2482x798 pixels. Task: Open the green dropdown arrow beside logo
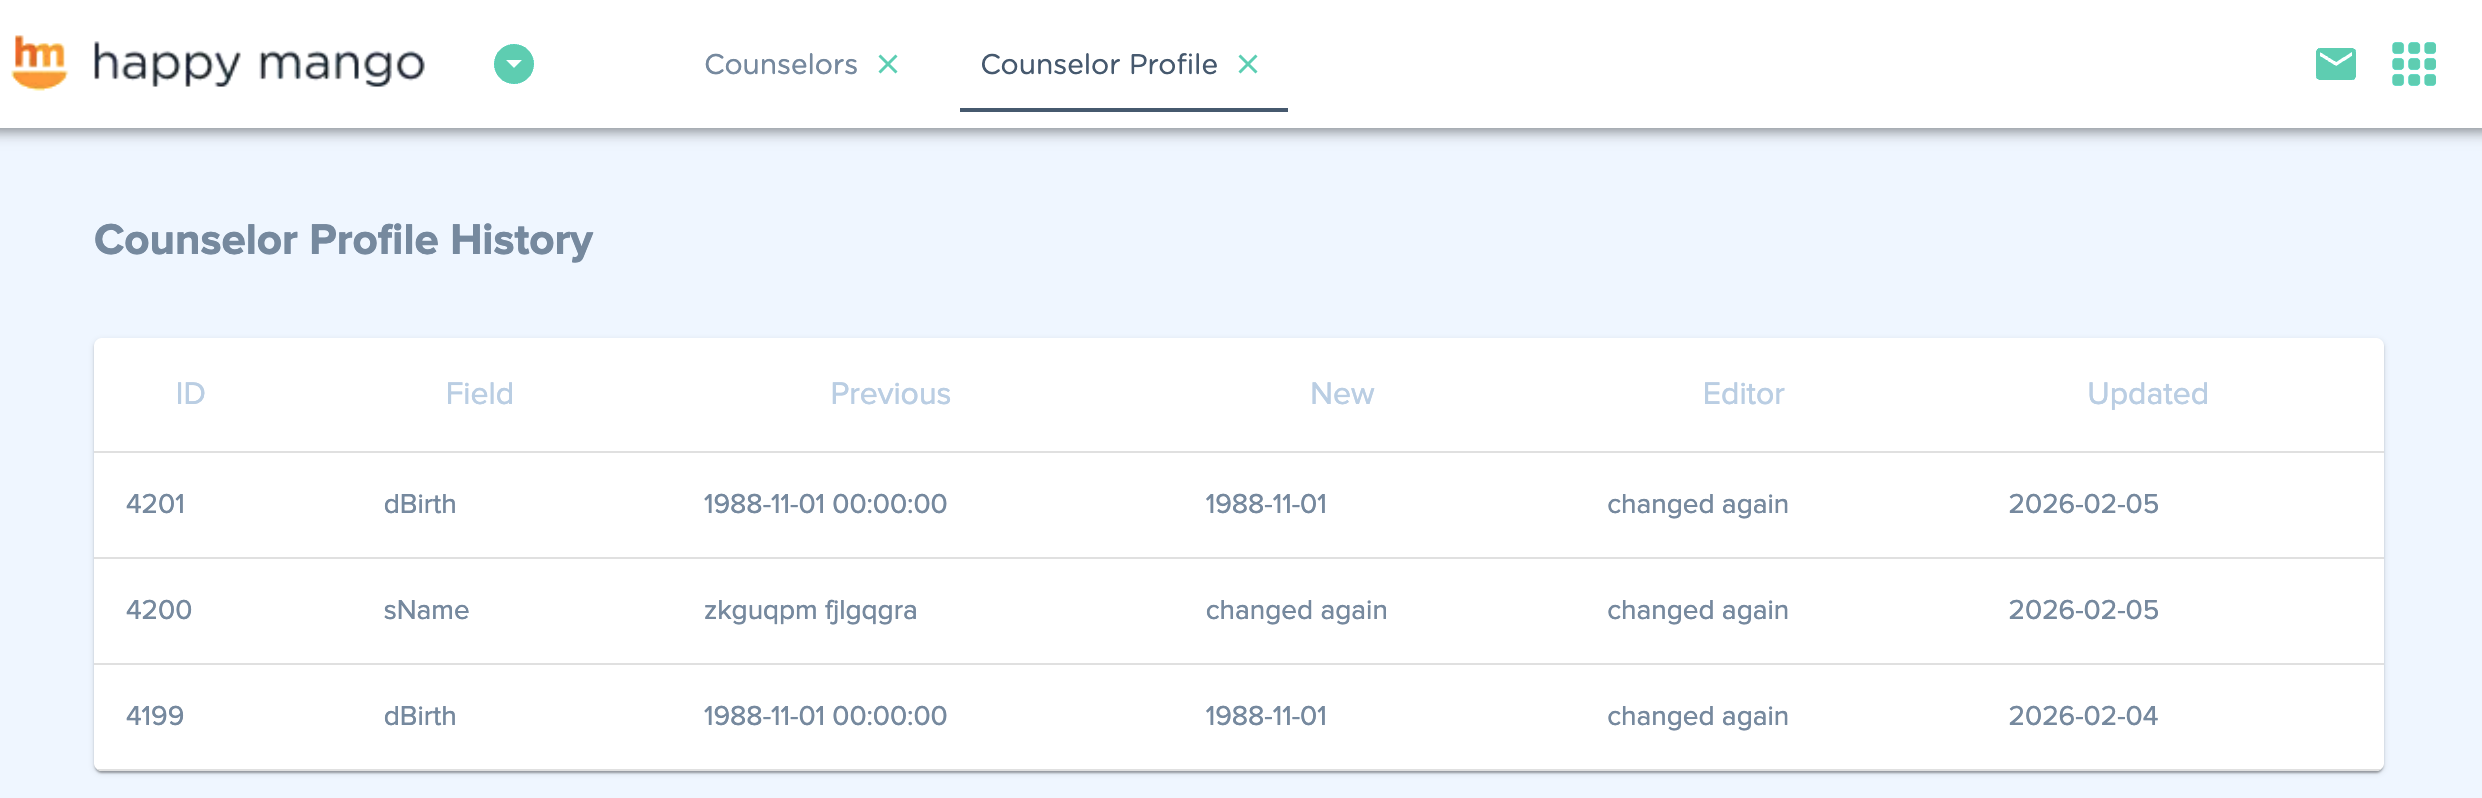[514, 64]
